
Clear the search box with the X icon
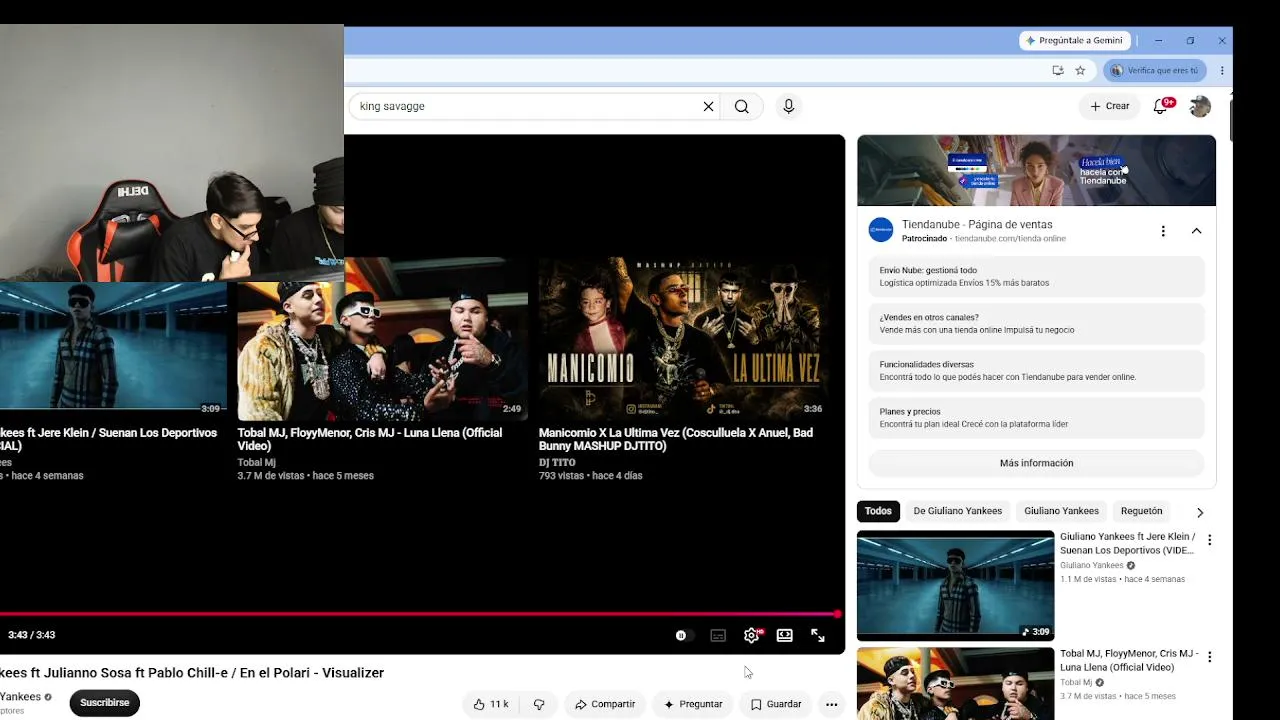[708, 106]
